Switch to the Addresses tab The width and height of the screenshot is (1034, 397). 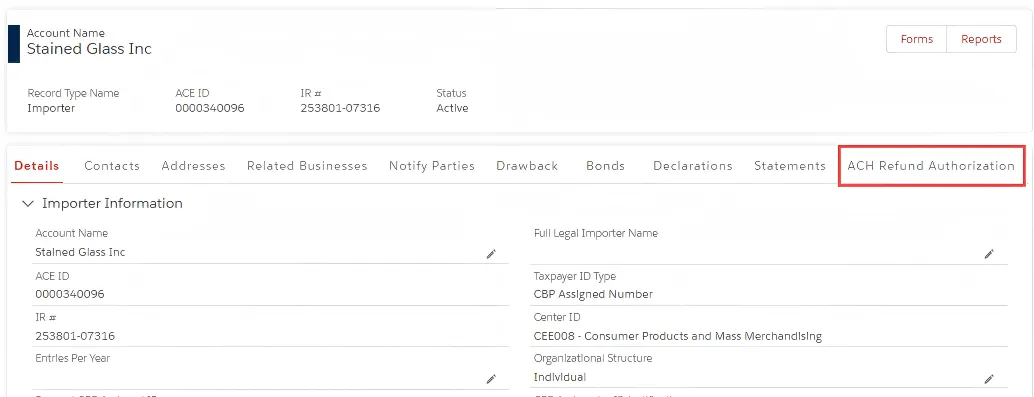[193, 166]
